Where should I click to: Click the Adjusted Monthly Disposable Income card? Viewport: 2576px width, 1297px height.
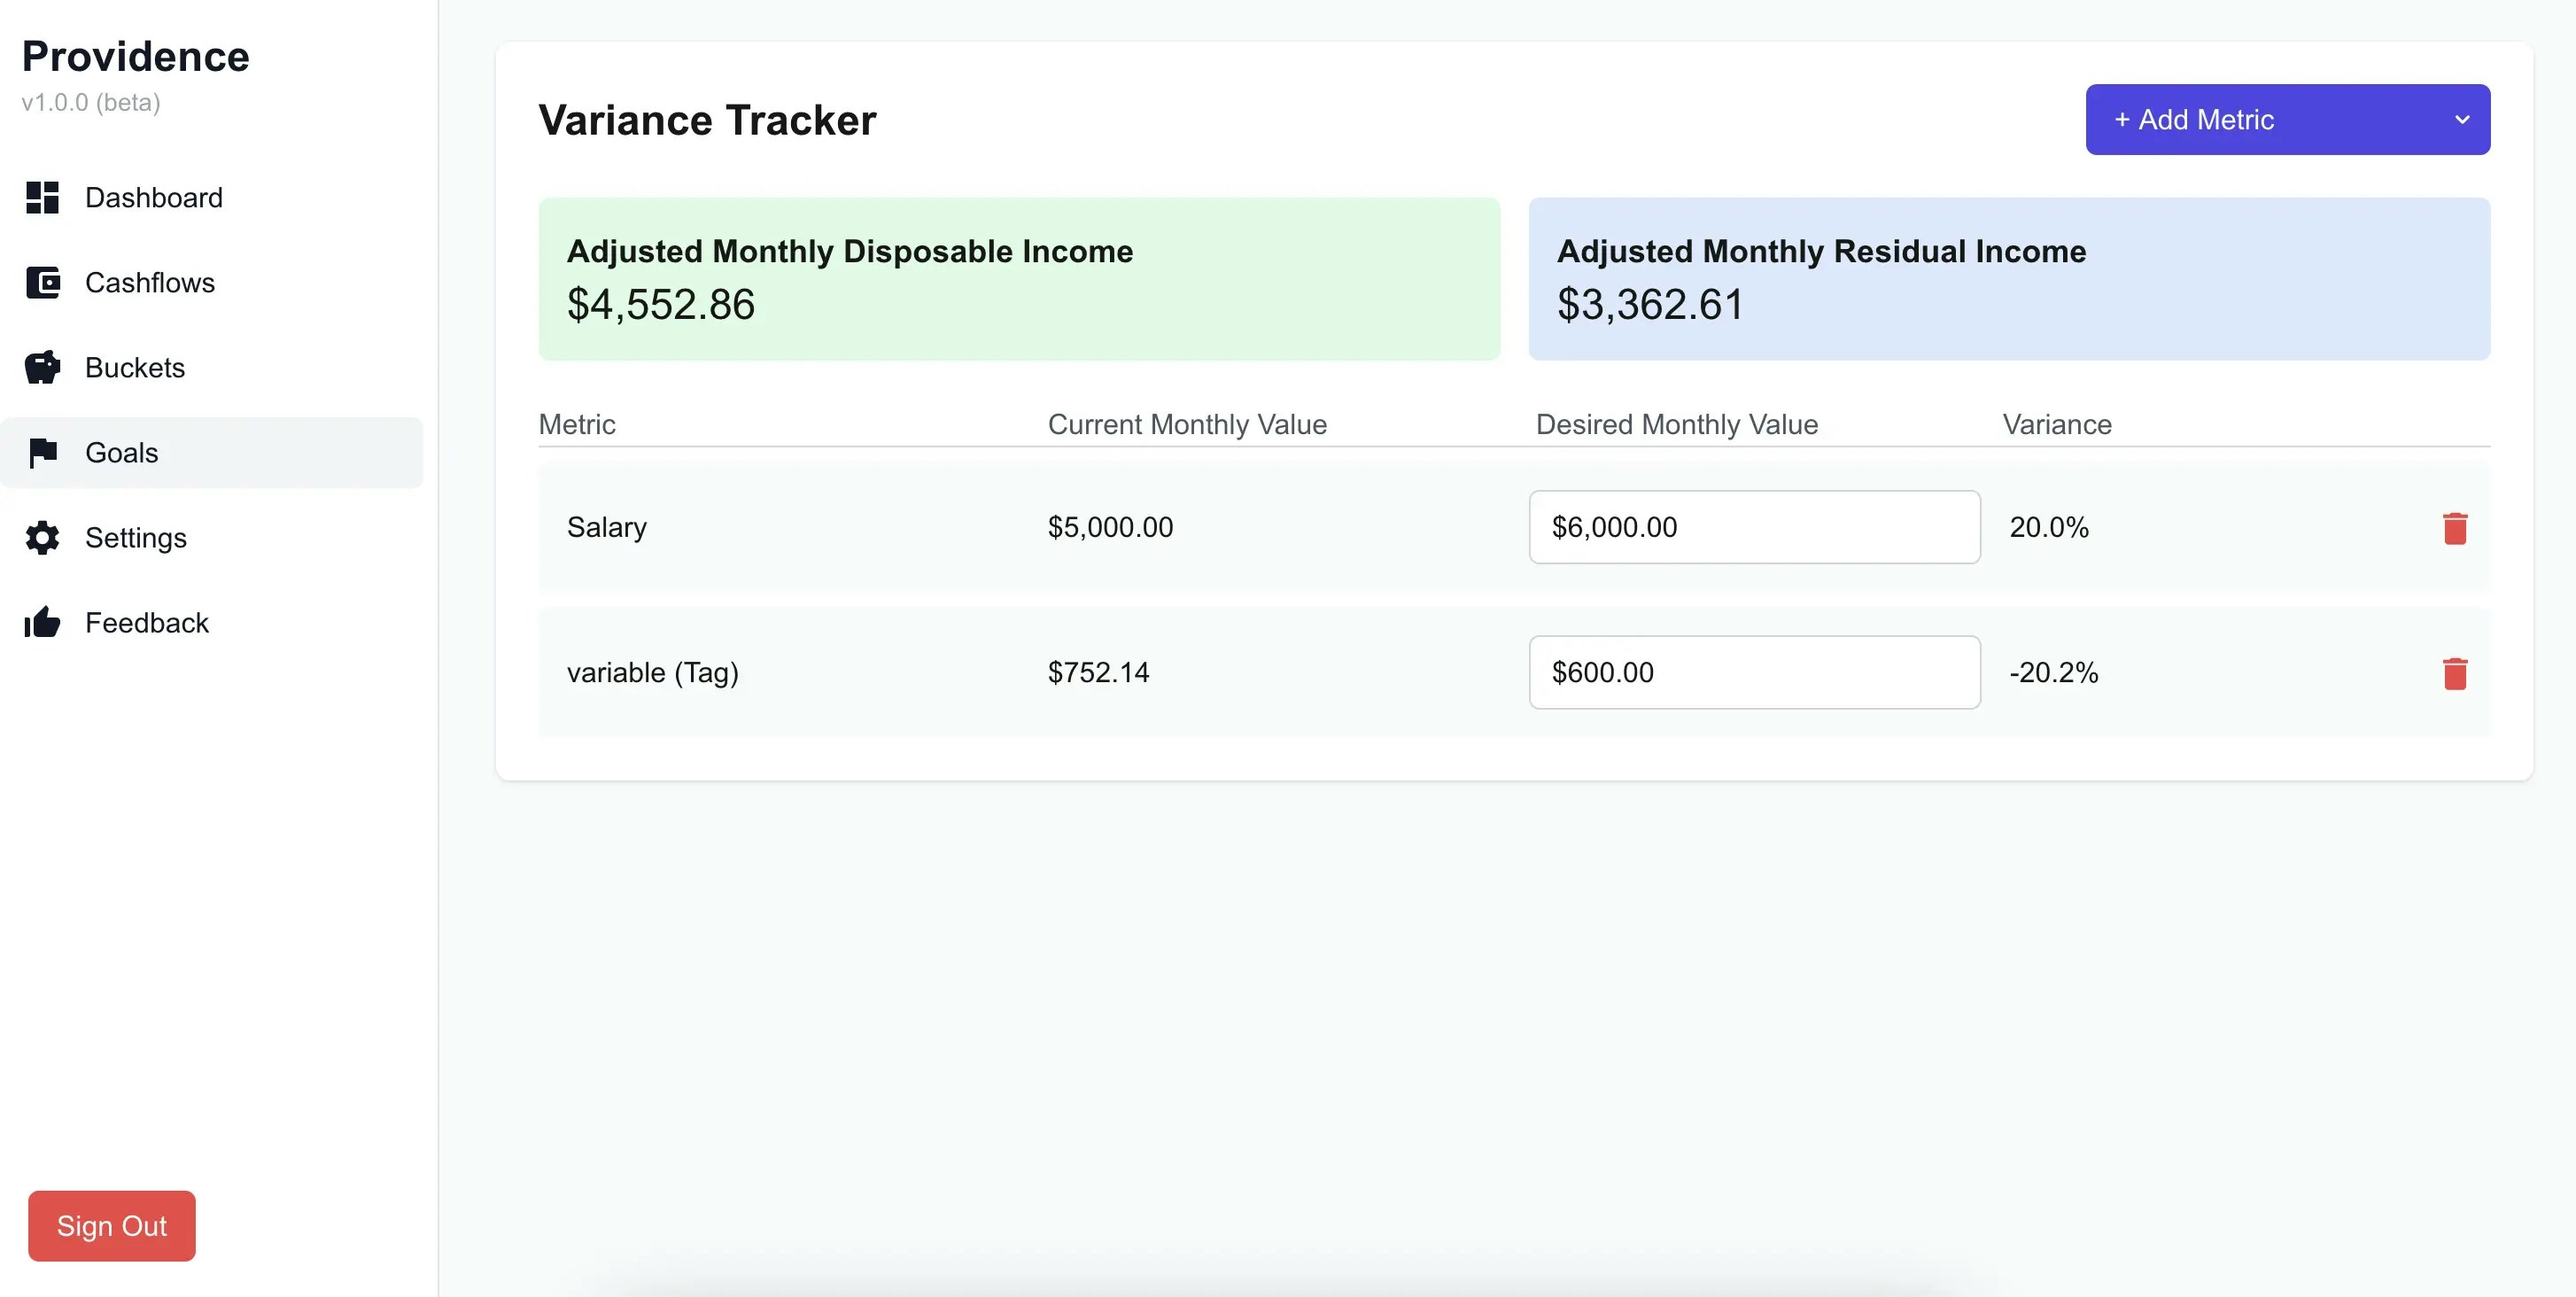point(1018,279)
